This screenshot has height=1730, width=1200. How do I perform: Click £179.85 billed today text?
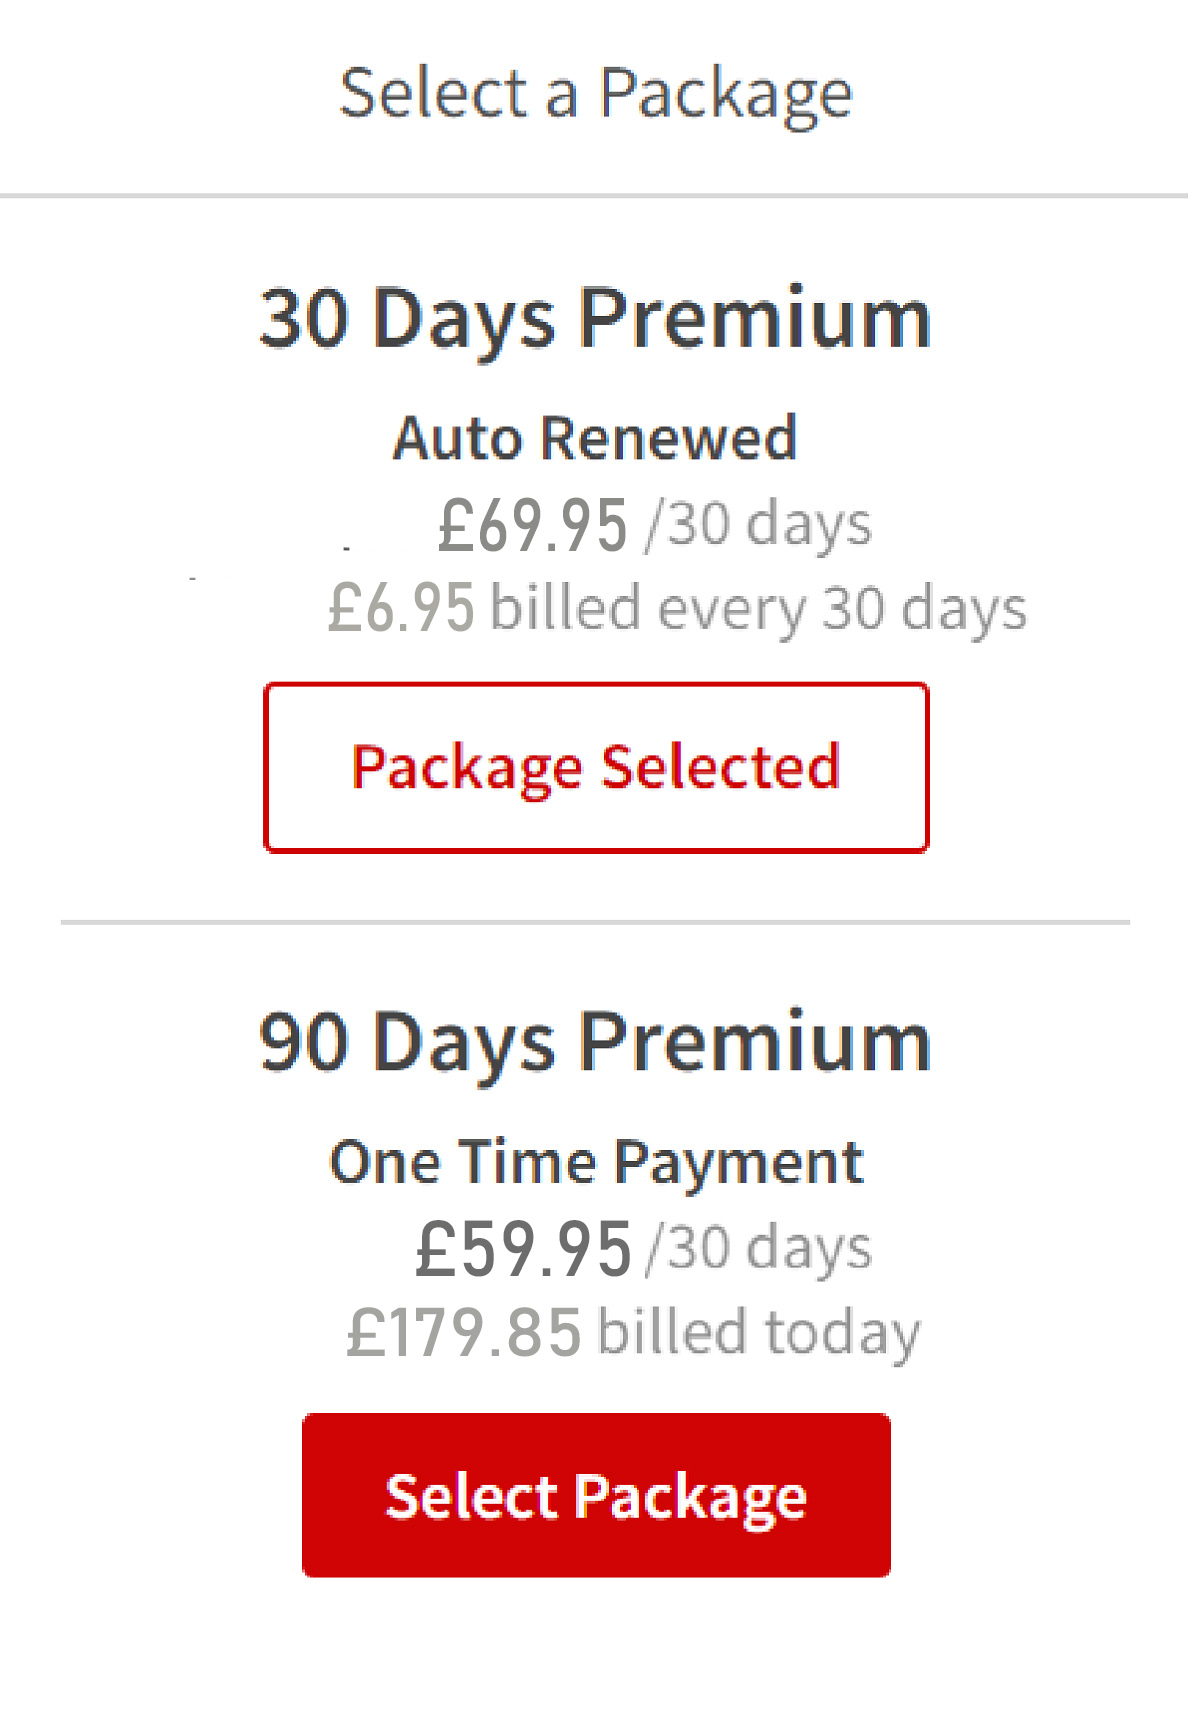point(632,1330)
